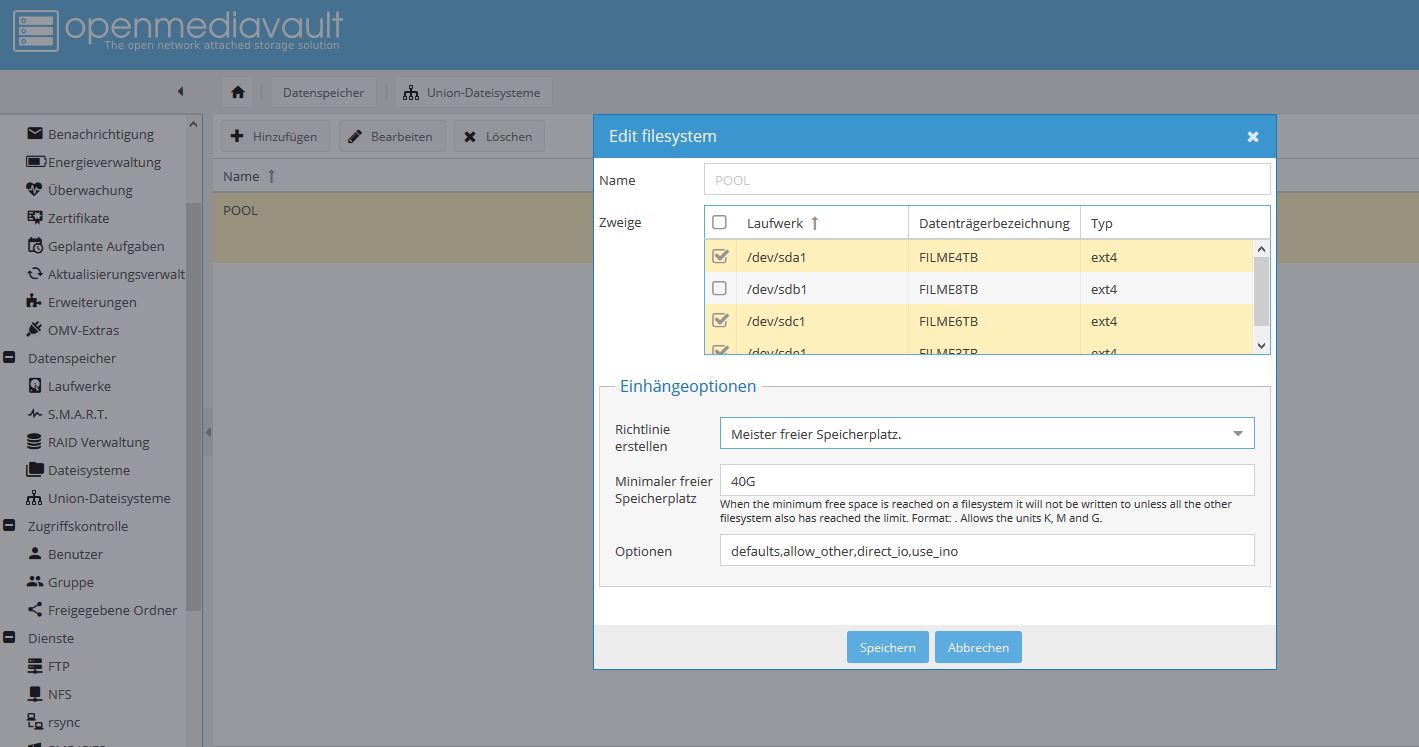The image size is (1419, 747).
Task: Click the sidebar splitter collapse handle
Action: (x=208, y=432)
